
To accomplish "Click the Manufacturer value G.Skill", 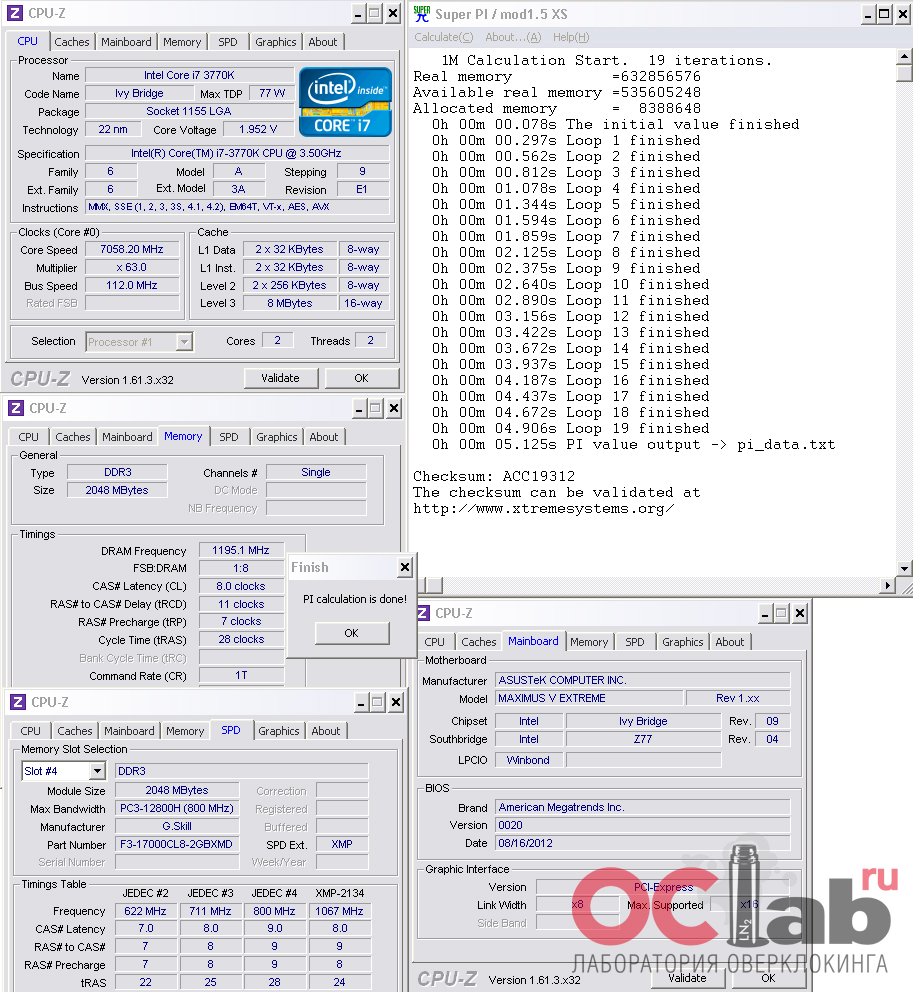I will 177,826.
